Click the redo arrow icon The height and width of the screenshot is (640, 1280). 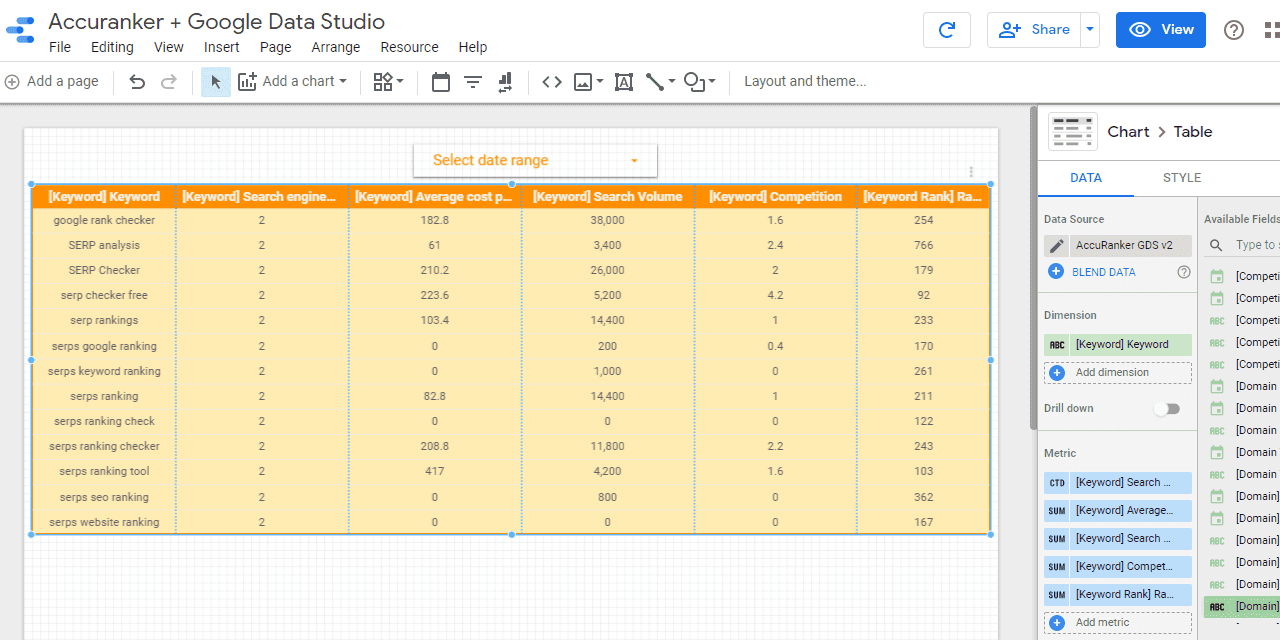point(169,82)
